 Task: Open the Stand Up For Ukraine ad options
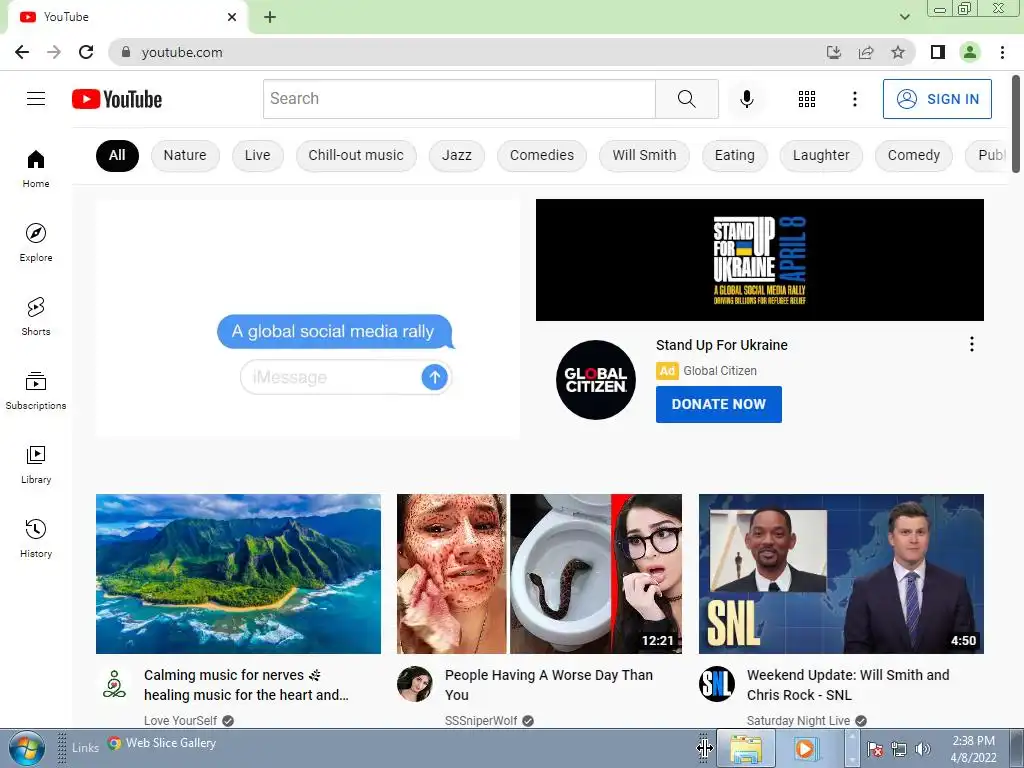[972, 344]
